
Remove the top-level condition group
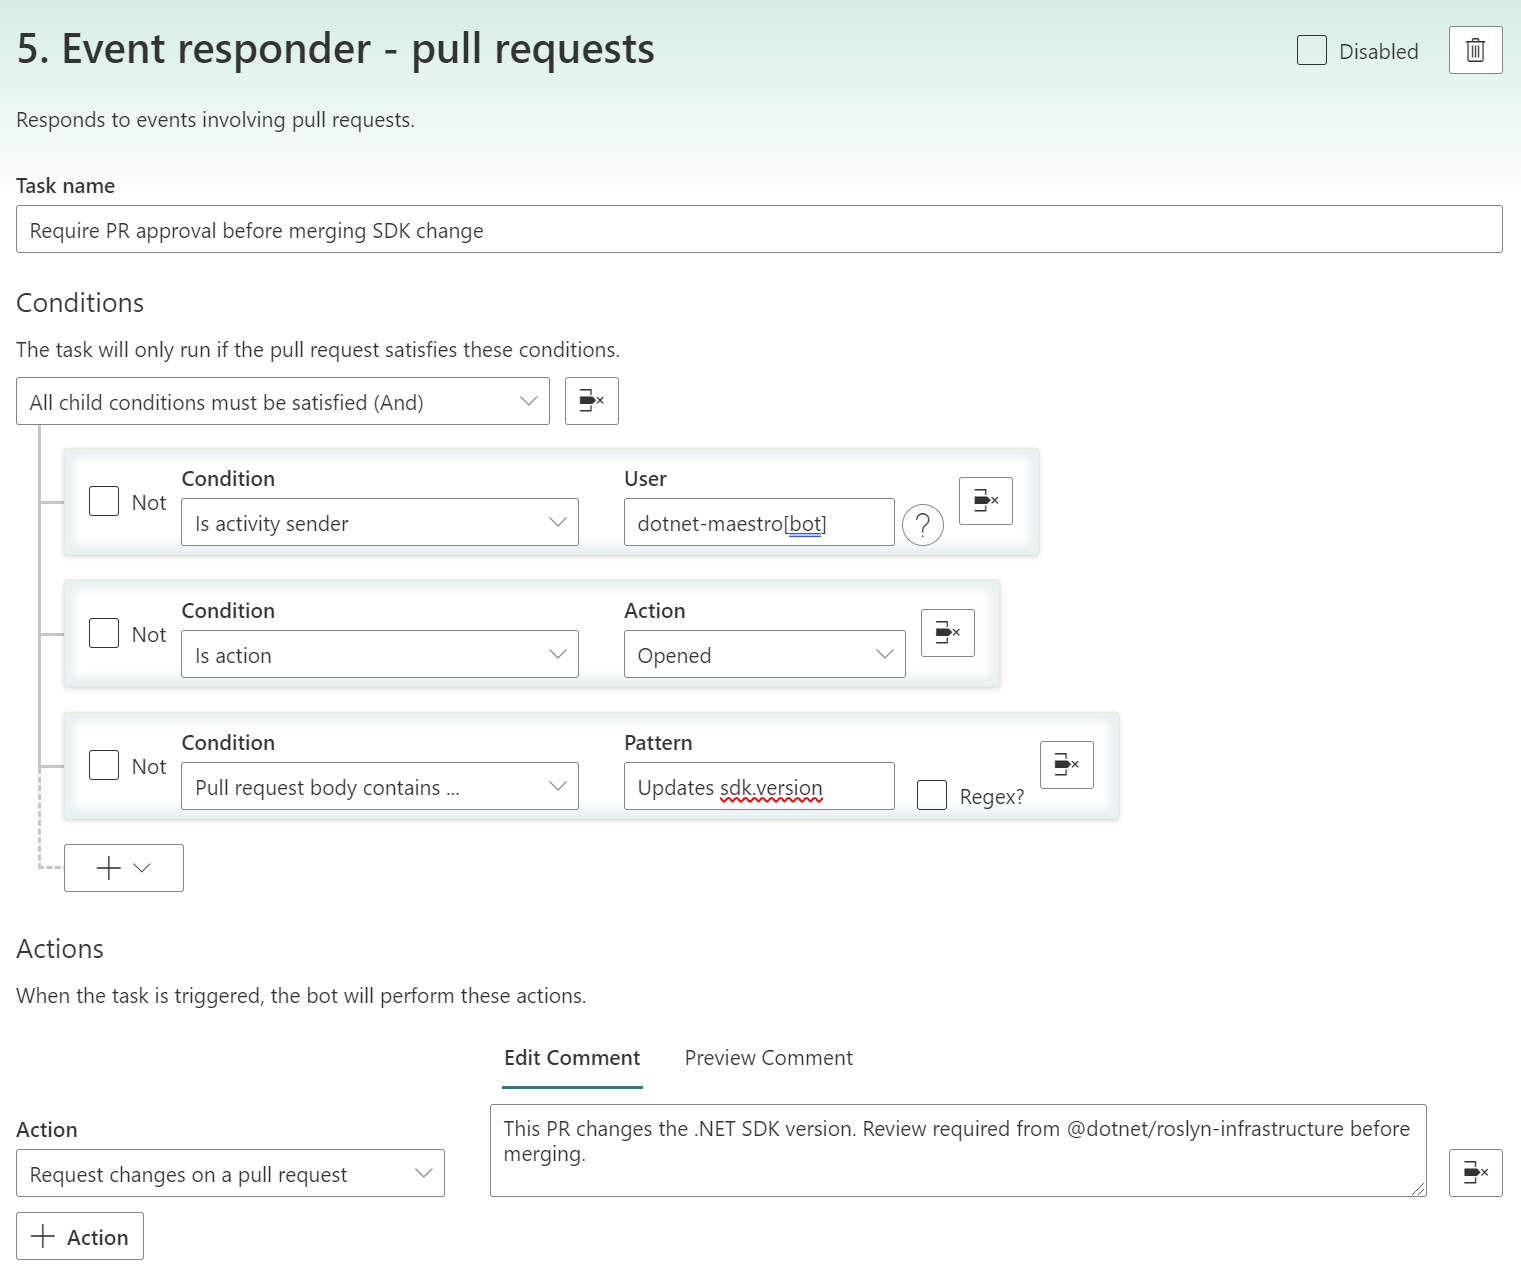click(x=591, y=401)
